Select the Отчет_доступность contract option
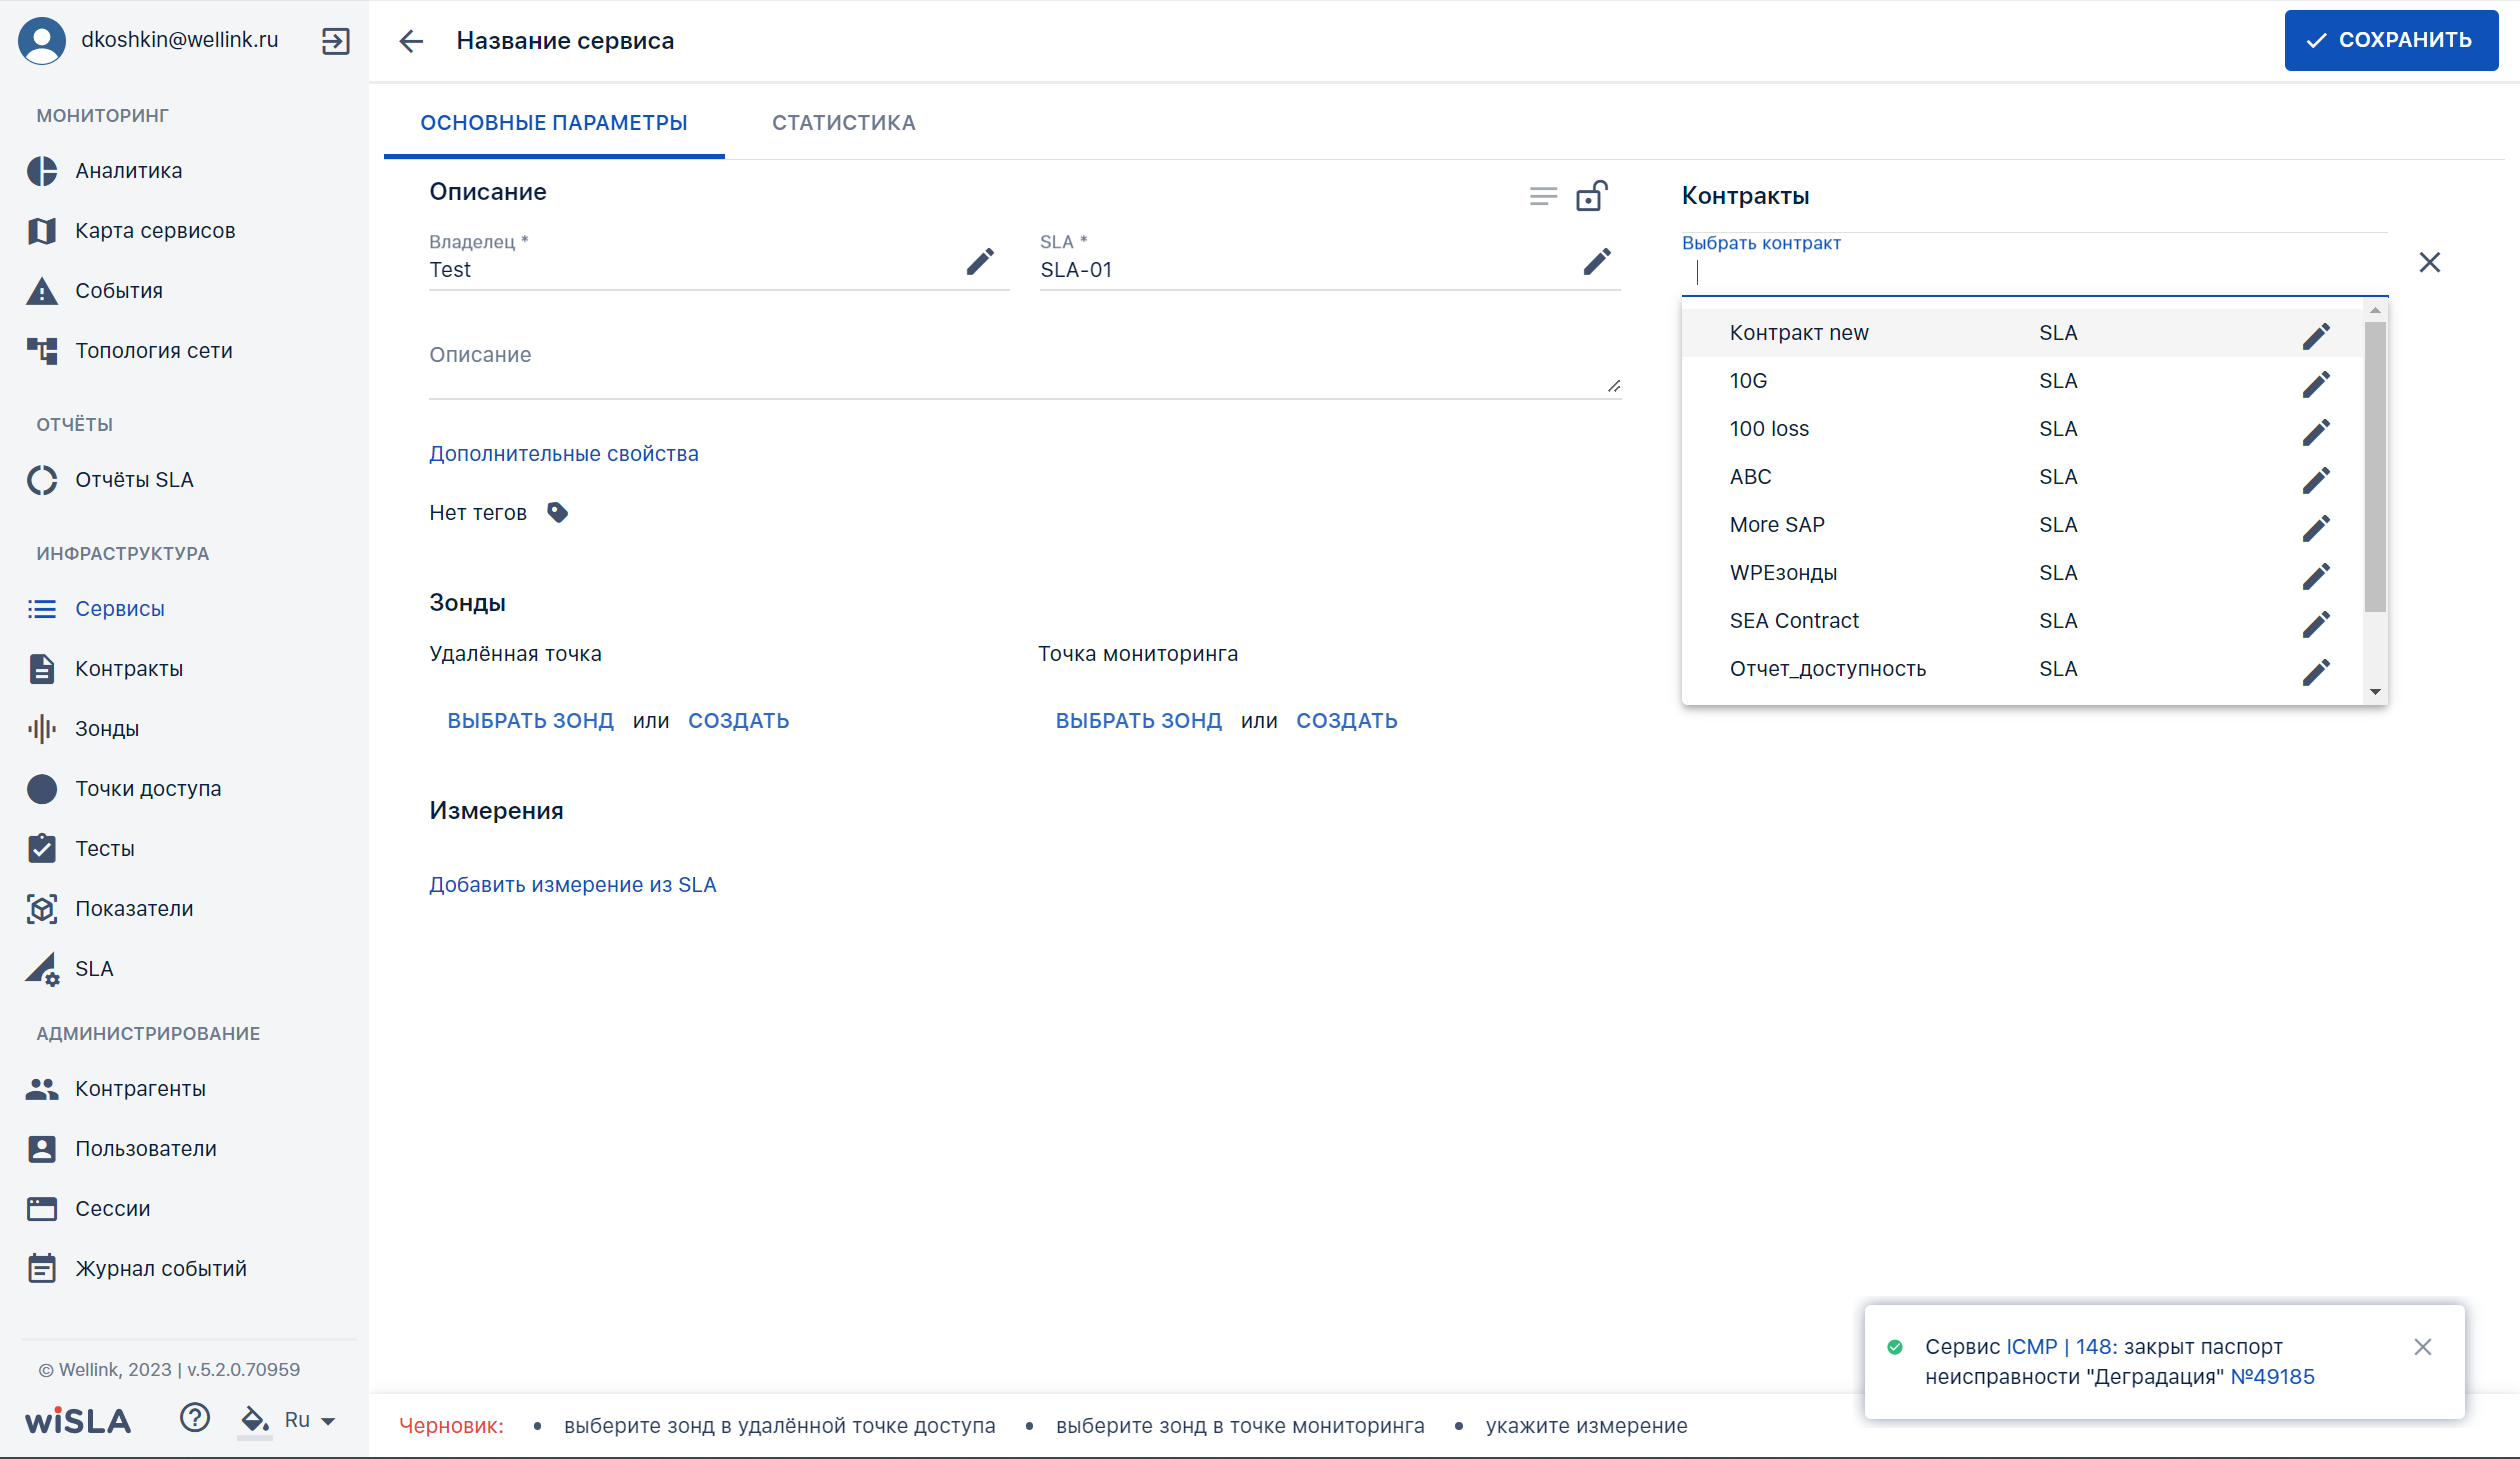Screen dimensions: 2520x1459 tap(2022, 669)
